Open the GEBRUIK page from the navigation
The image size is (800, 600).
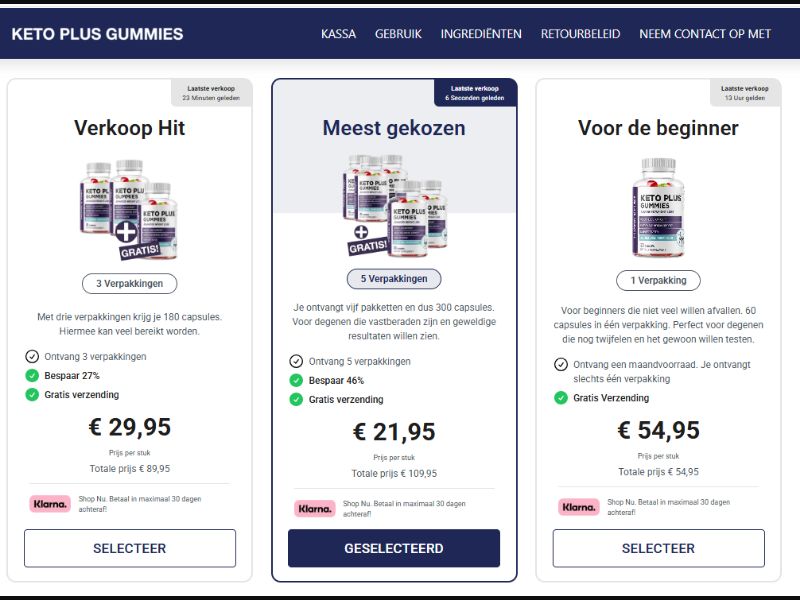398,33
